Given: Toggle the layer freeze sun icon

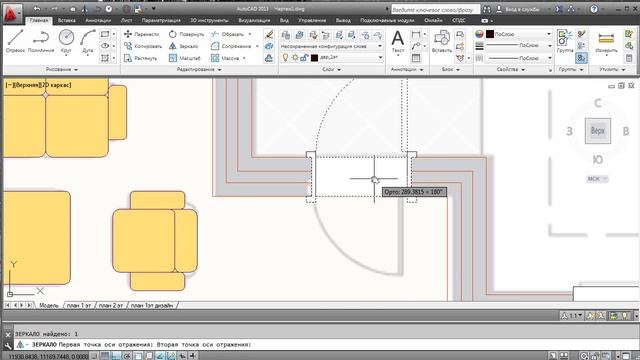Looking at the screenshot, I should click(295, 58).
